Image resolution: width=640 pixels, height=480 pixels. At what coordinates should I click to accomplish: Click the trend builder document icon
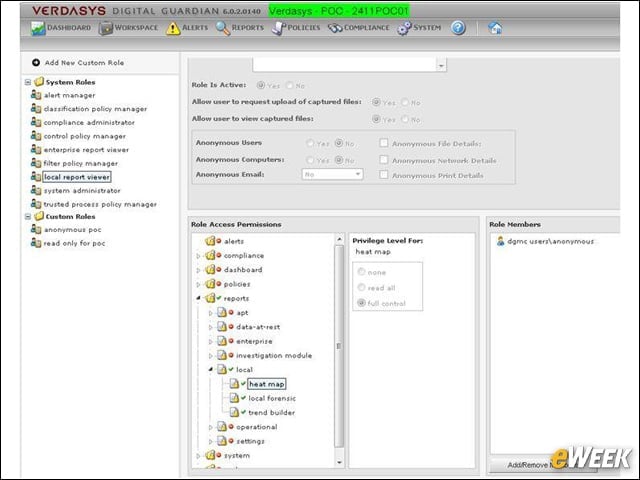(234, 412)
